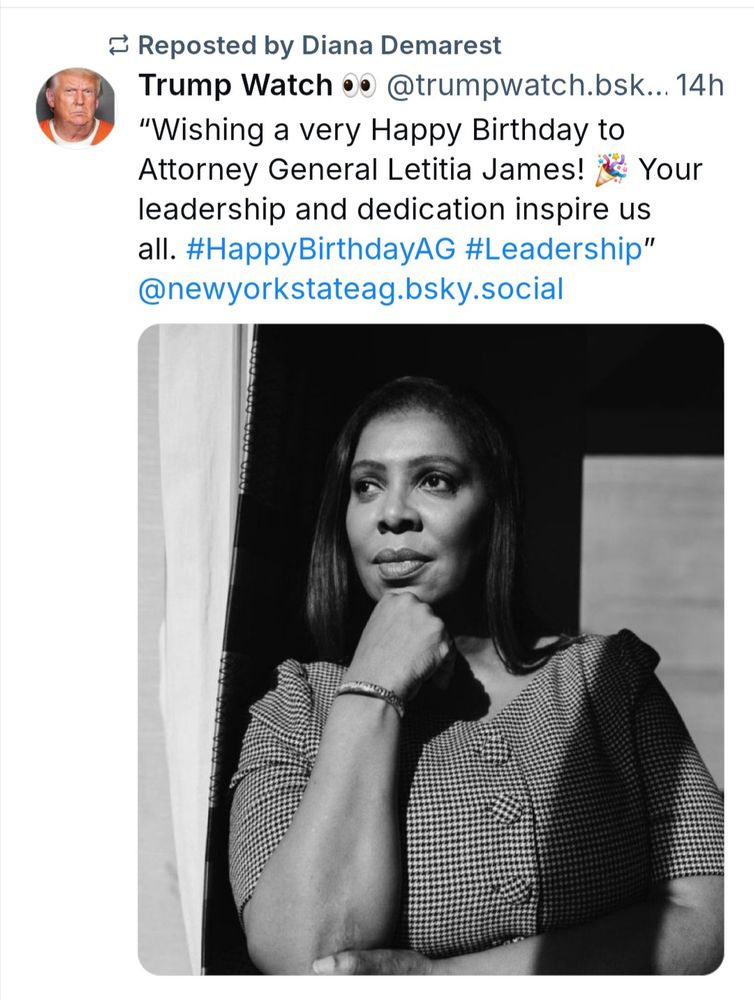Click the "leadership and dedication inspire us" line
This screenshot has height=1000, width=754.
tap(394, 210)
